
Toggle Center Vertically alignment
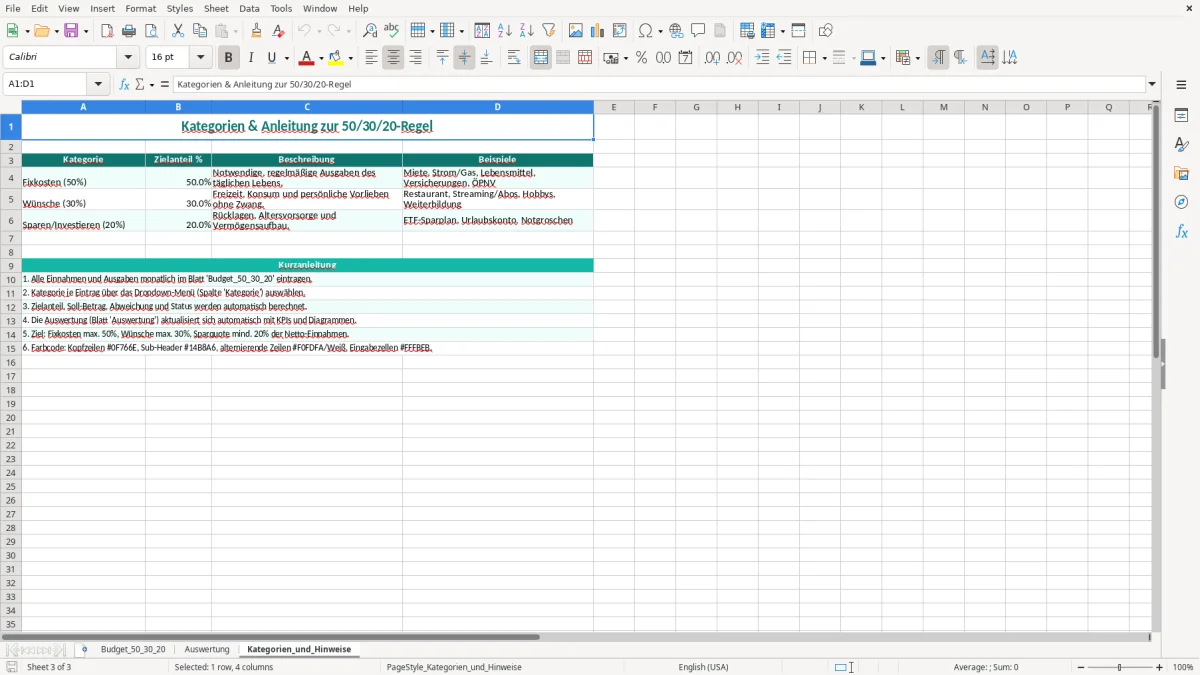click(464, 58)
